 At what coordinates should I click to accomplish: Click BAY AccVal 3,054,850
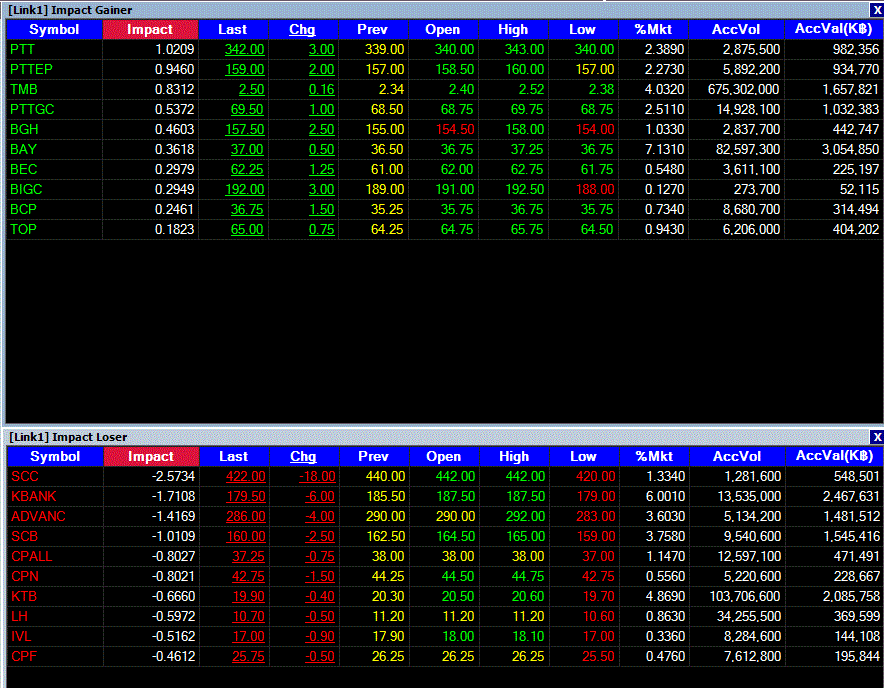pyautogui.click(x=850, y=149)
